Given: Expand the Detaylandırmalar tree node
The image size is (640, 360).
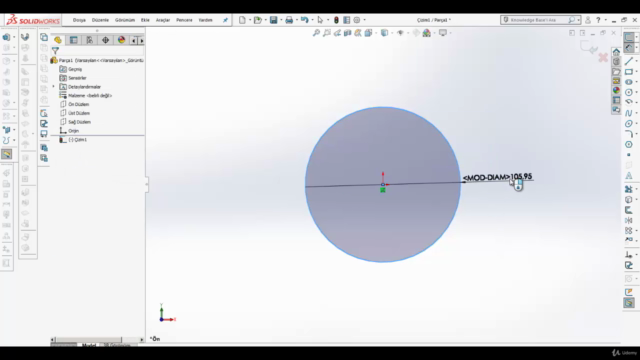Looking at the screenshot, I should click(53, 87).
